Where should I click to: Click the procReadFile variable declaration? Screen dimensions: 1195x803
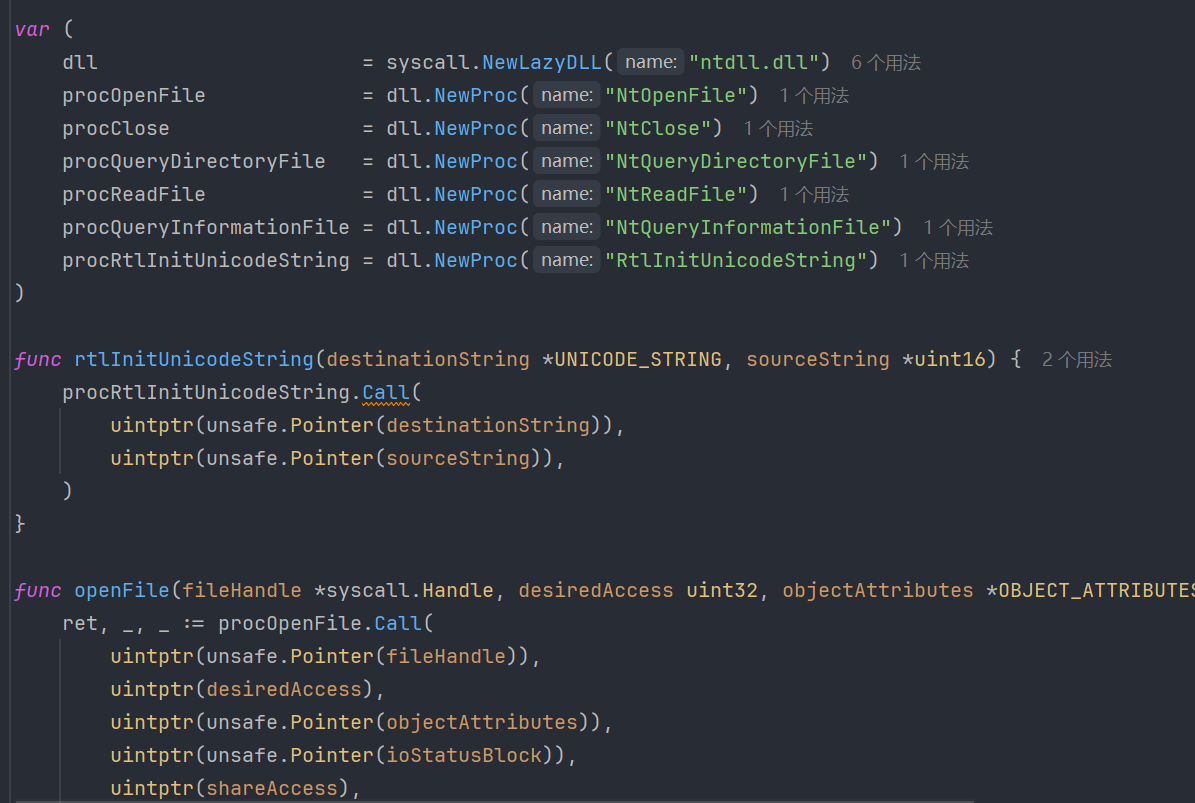point(134,194)
